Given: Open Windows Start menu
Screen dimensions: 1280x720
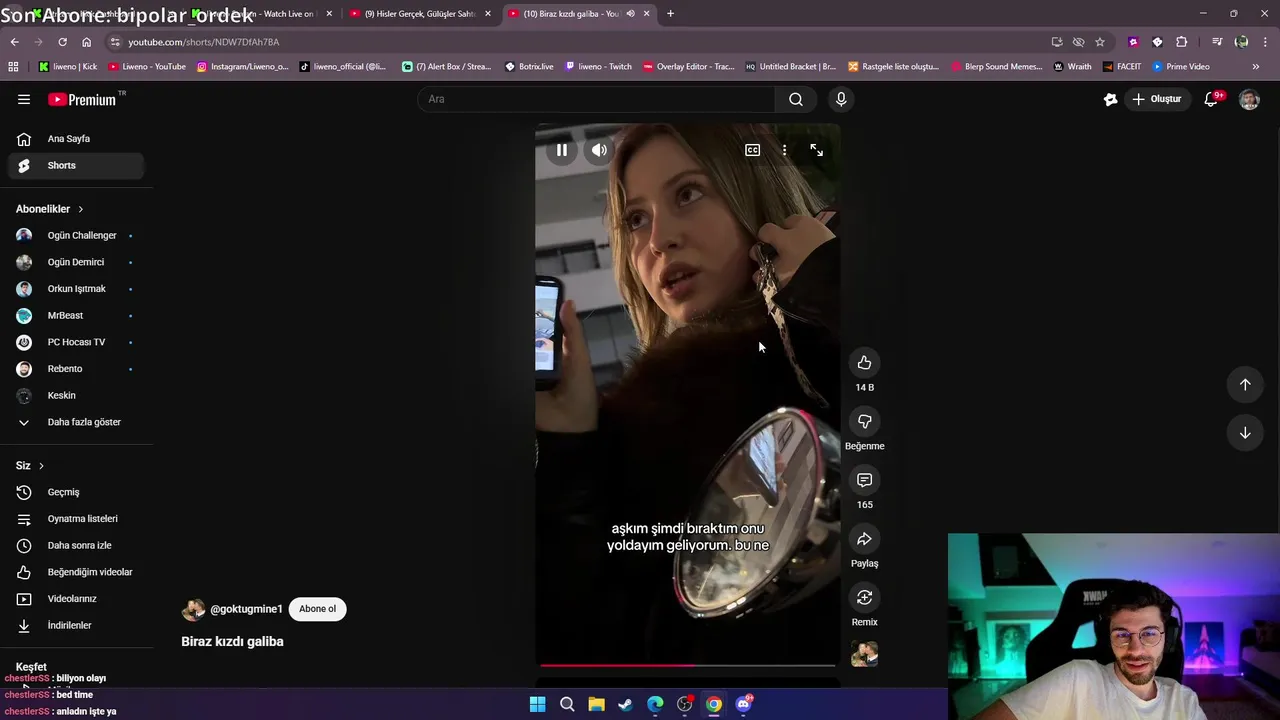Looking at the screenshot, I should pyautogui.click(x=537, y=704).
